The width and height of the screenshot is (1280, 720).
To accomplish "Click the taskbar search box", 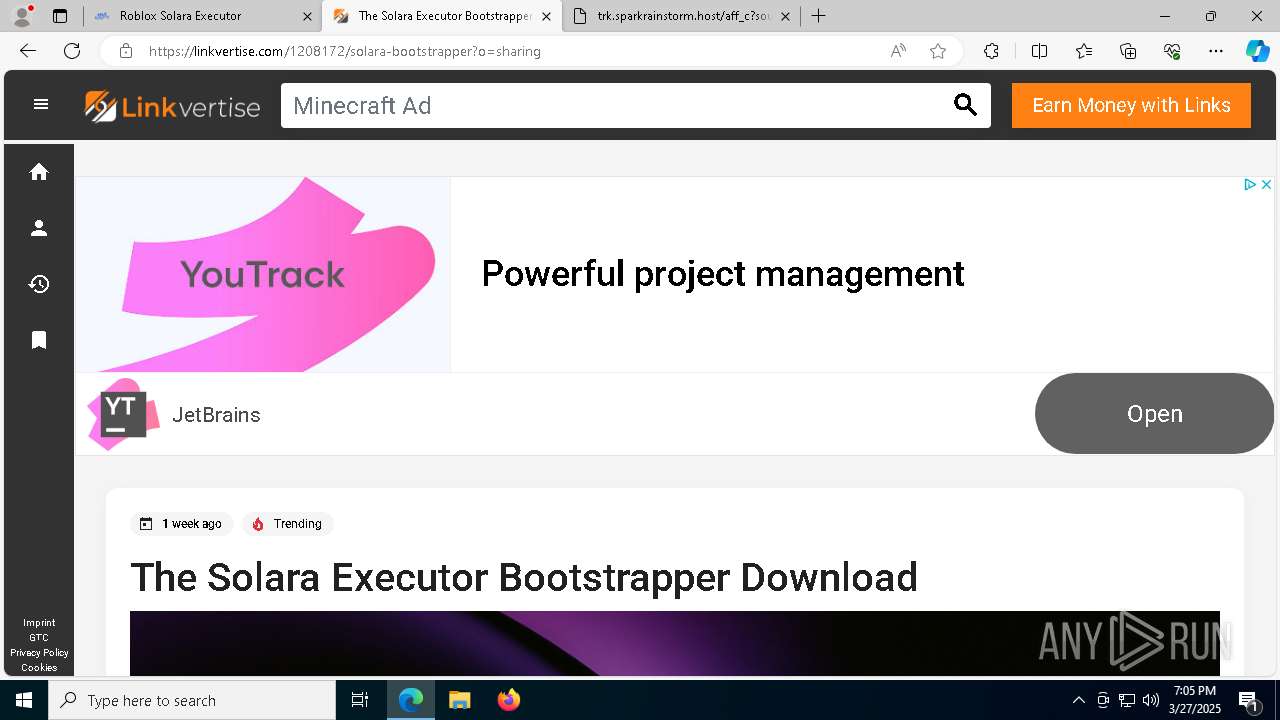I will pos(192,700).
